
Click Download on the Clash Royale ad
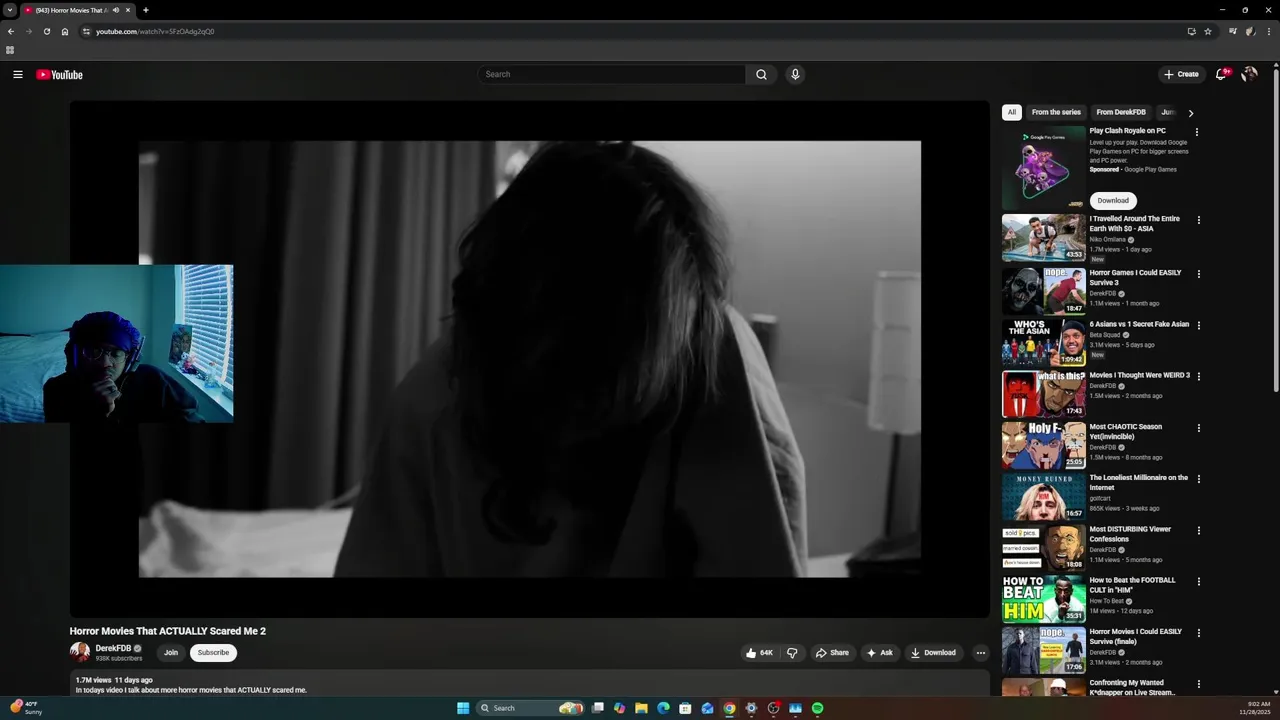click(1113, 200)
